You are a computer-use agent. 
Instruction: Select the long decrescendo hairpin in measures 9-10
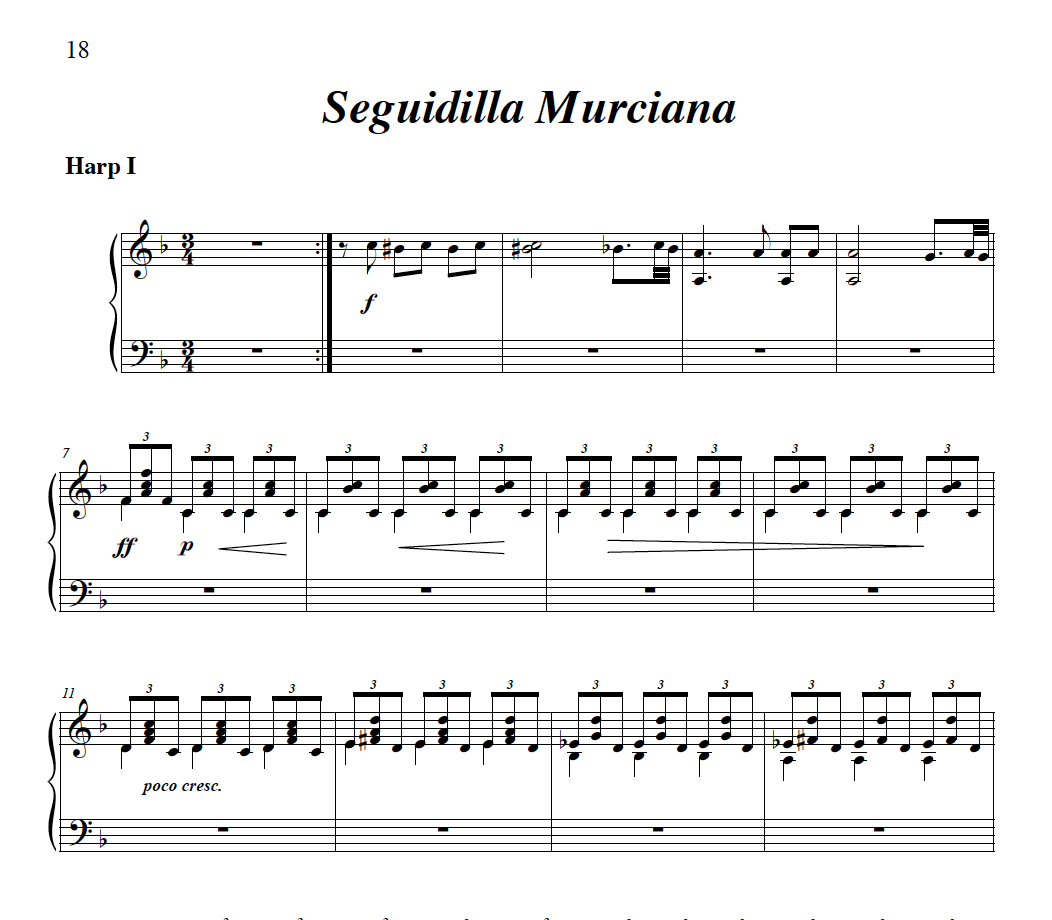click(766, 546)
